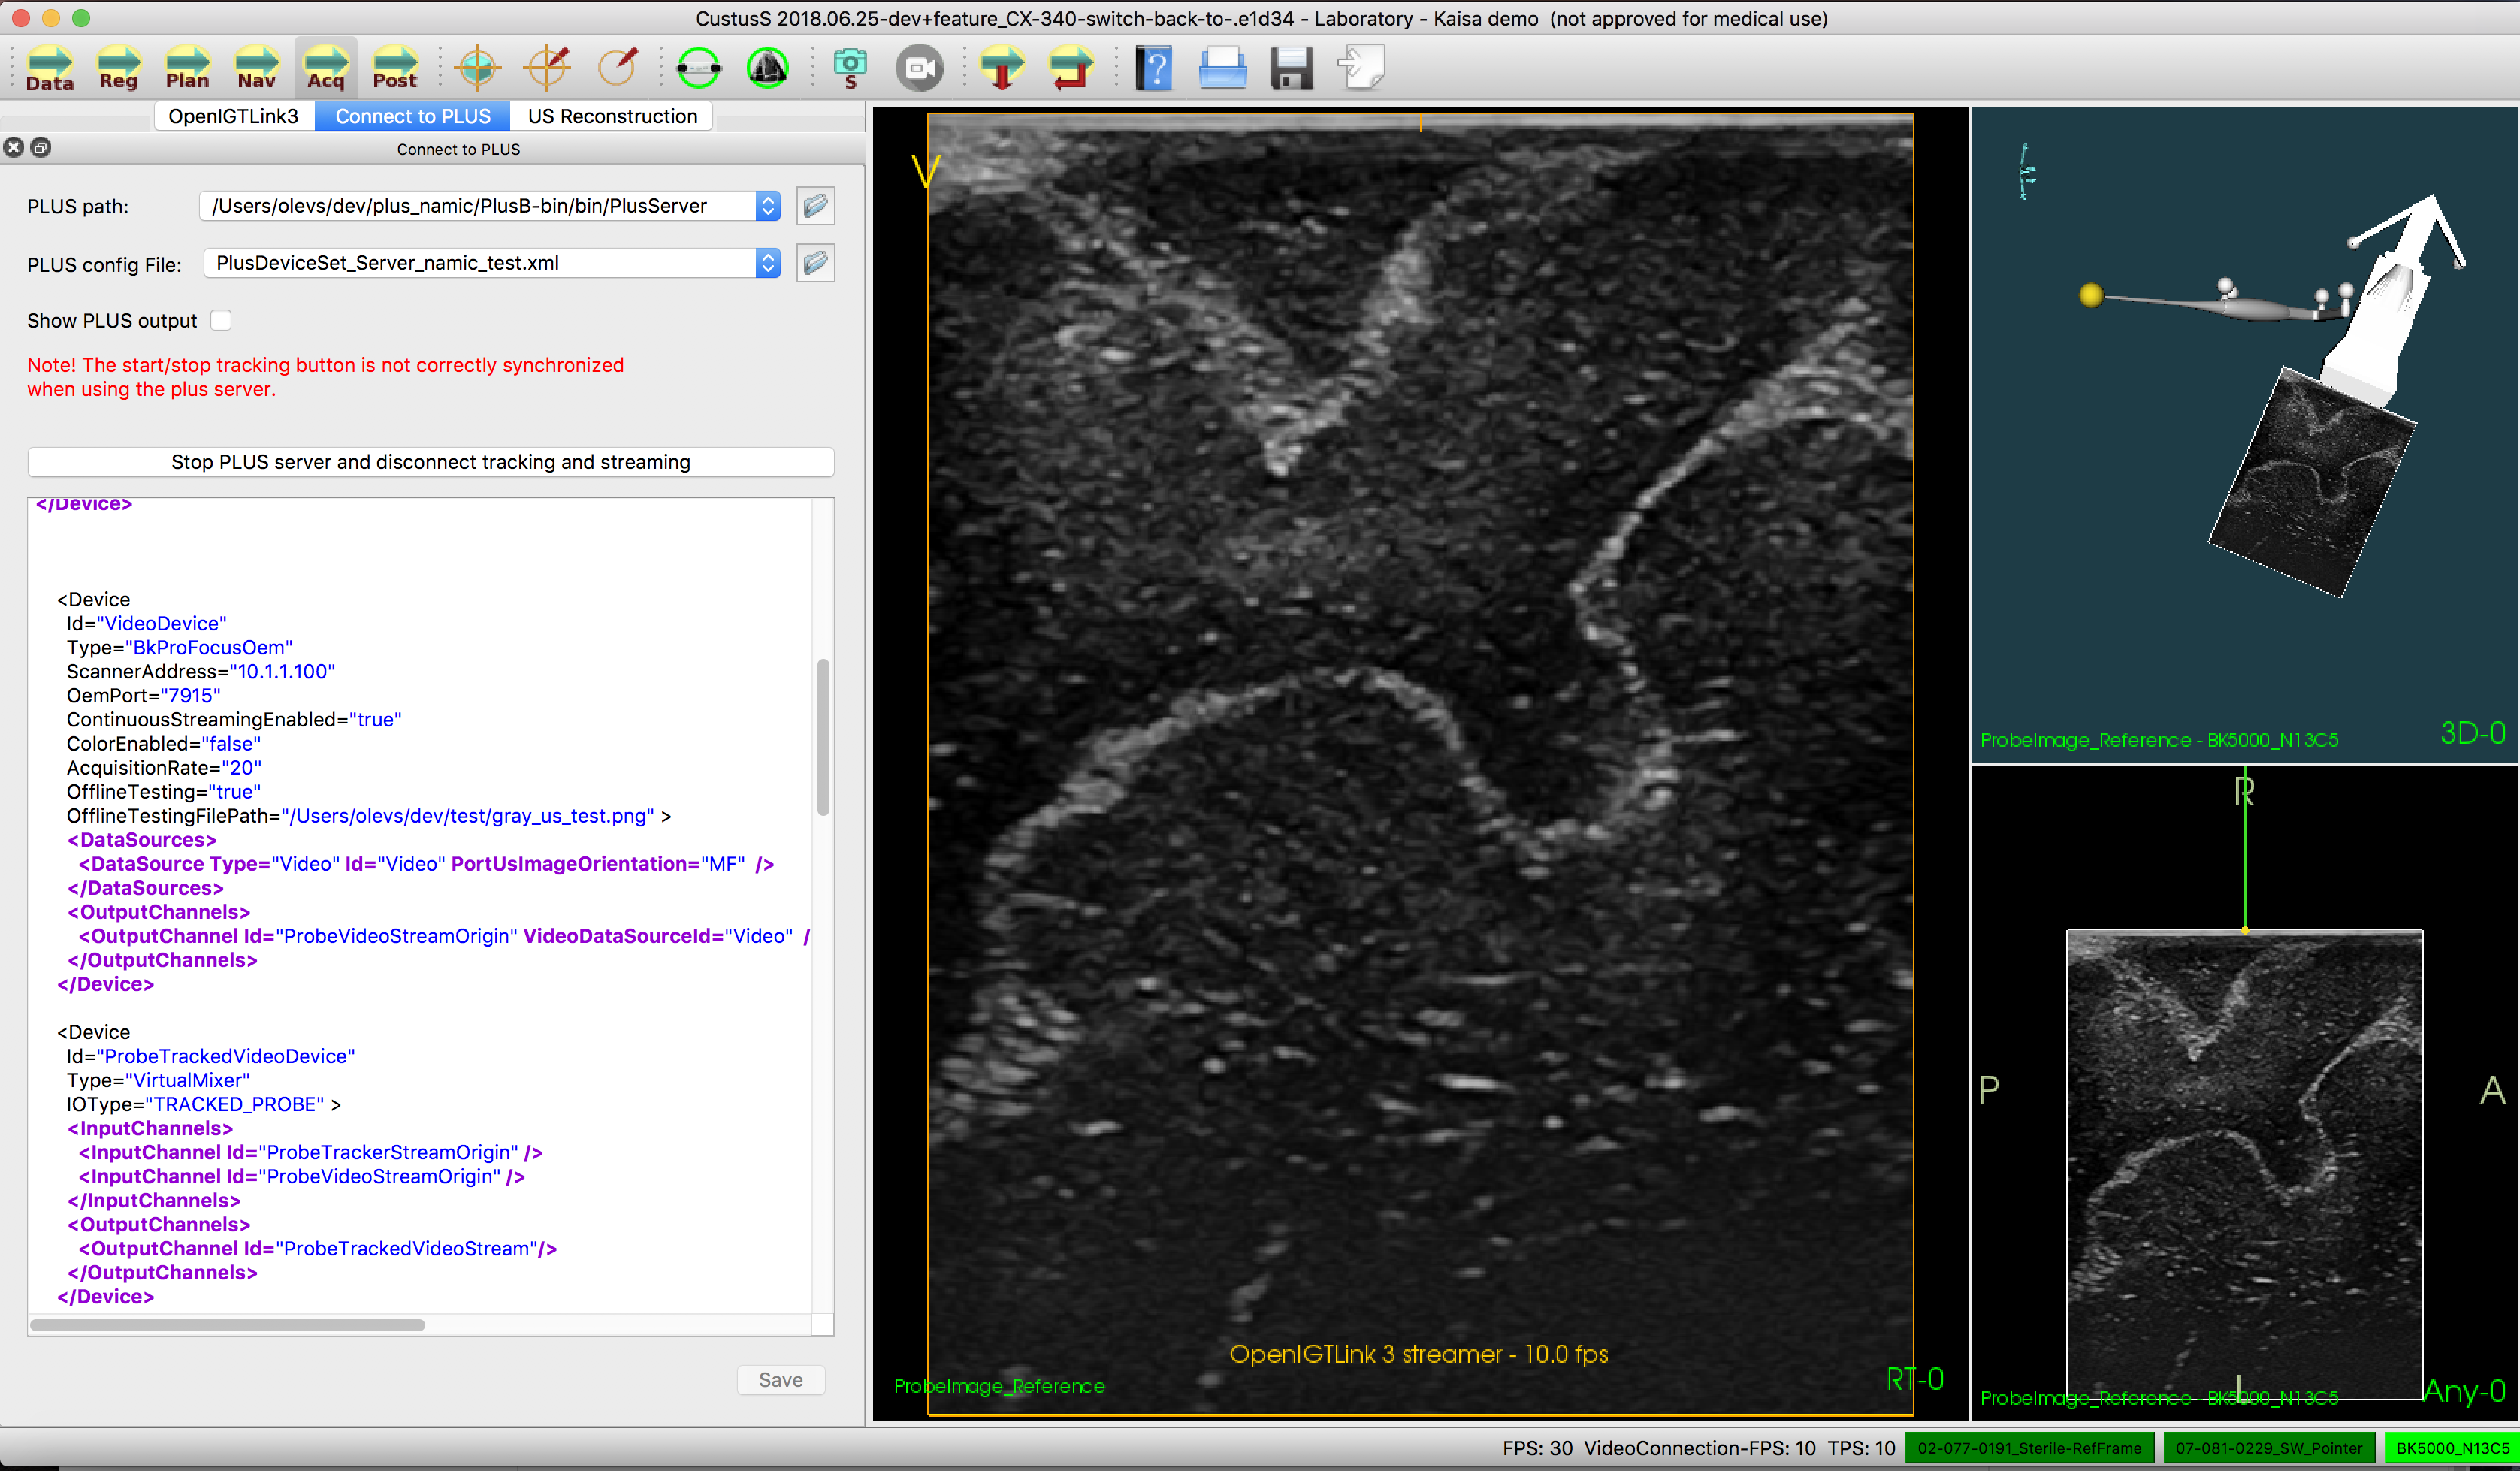This screenshot has height=1471, width=2520.
Task: Click Stop PLUS server and disconnect button
Action: pos(430,462)
